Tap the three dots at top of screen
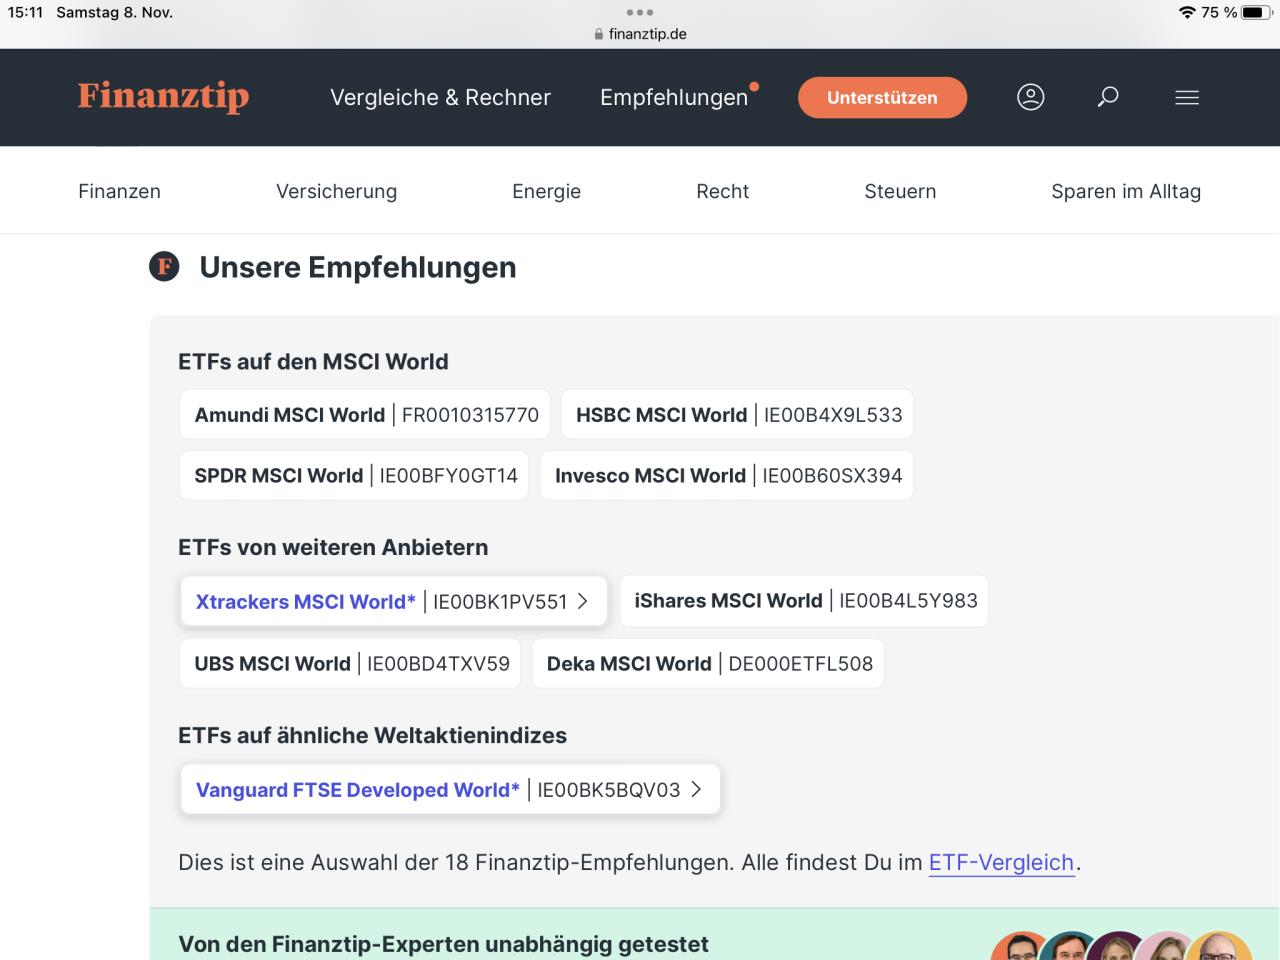The height and width of the screenshot is (960, 1280). 639,13
